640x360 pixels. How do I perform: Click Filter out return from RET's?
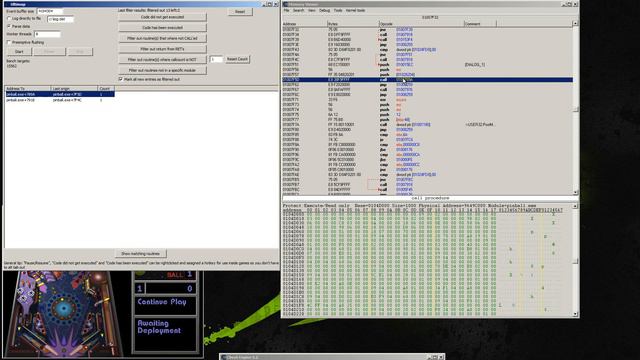click(162, 49)
